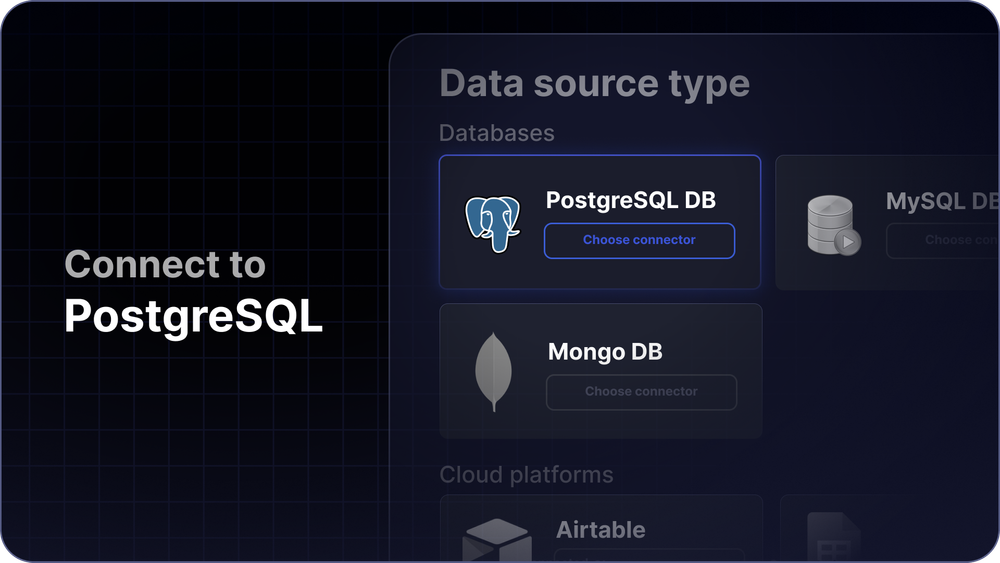Click the Airtable box logo
This screenshot has width=1000, height=563.
coord(496,540)
